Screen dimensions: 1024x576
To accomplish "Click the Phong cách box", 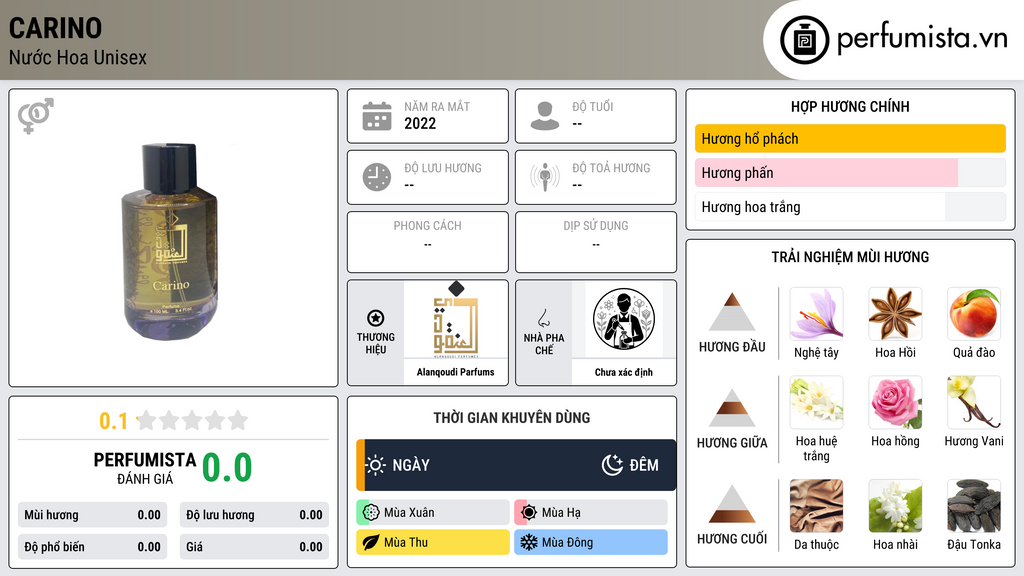I will 428,242.
